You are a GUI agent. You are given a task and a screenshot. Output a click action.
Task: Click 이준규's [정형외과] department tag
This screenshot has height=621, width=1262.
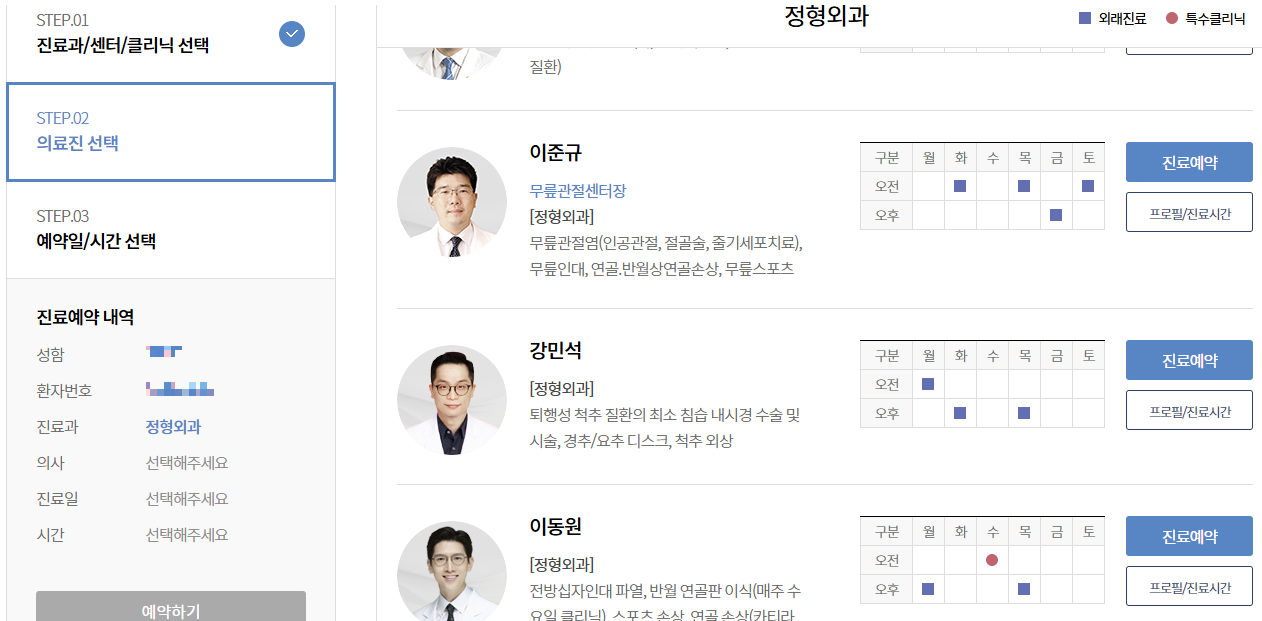pos(561,217)
